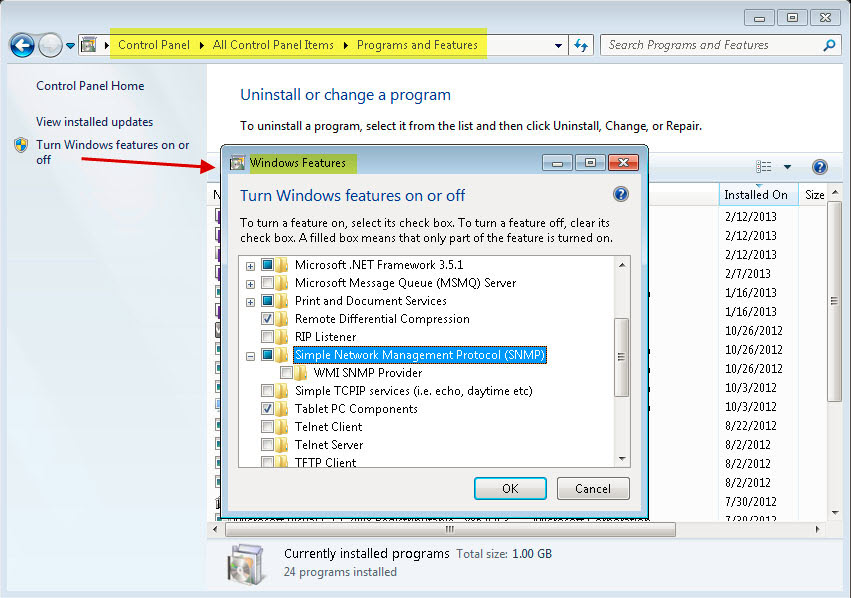Sort by the Installed On column header
This screenshot has width=851, height=598.
click(758, 195)
